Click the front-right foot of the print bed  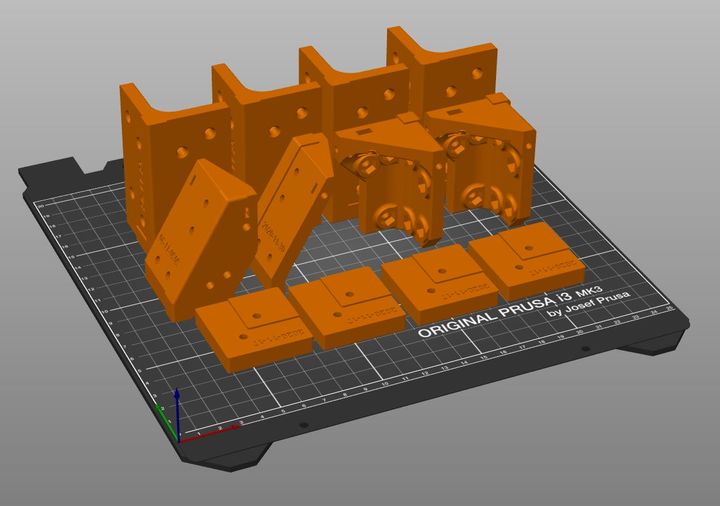click(655, 345)
